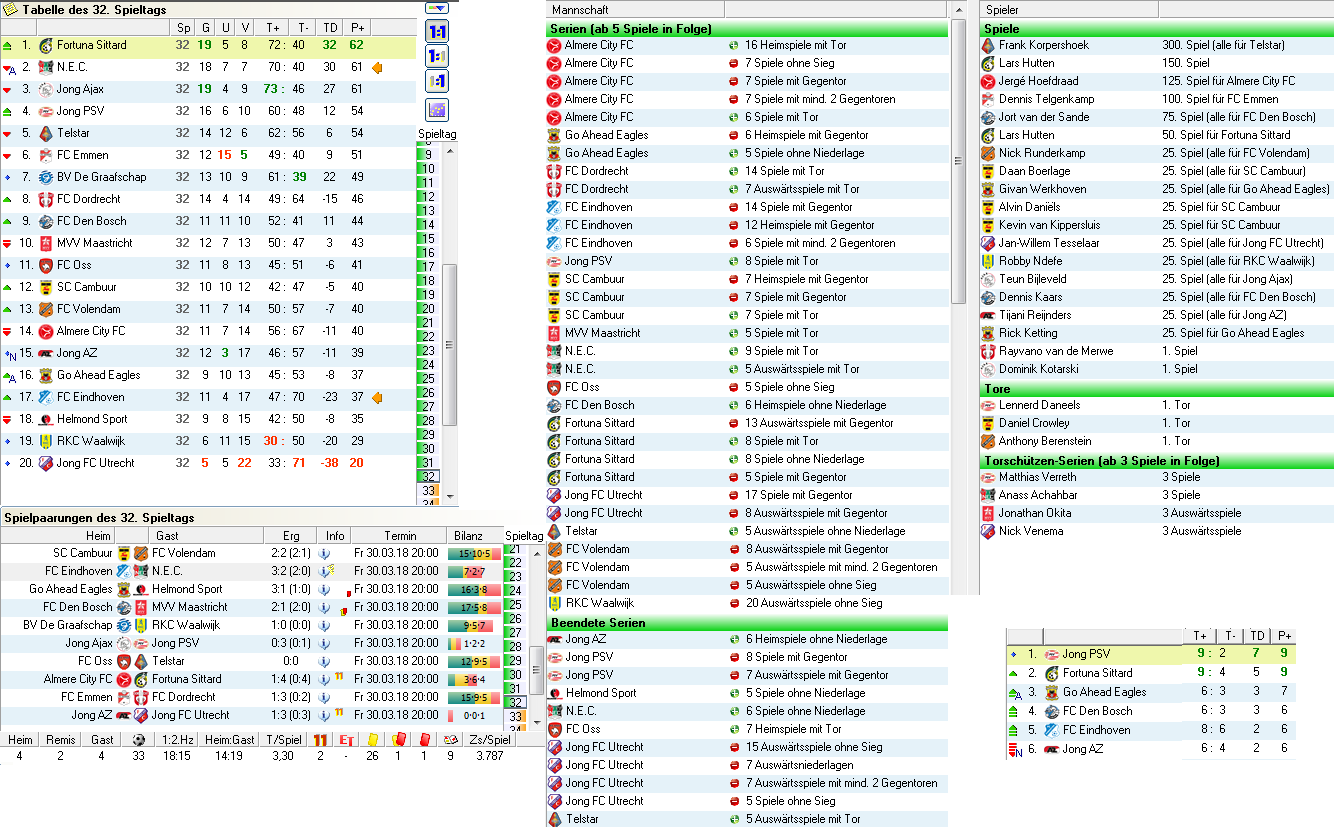The width and height of the screenshot is (1334, 830).
Task: Click the 'Termin' column header in fixtures
Action: [399, 535]
